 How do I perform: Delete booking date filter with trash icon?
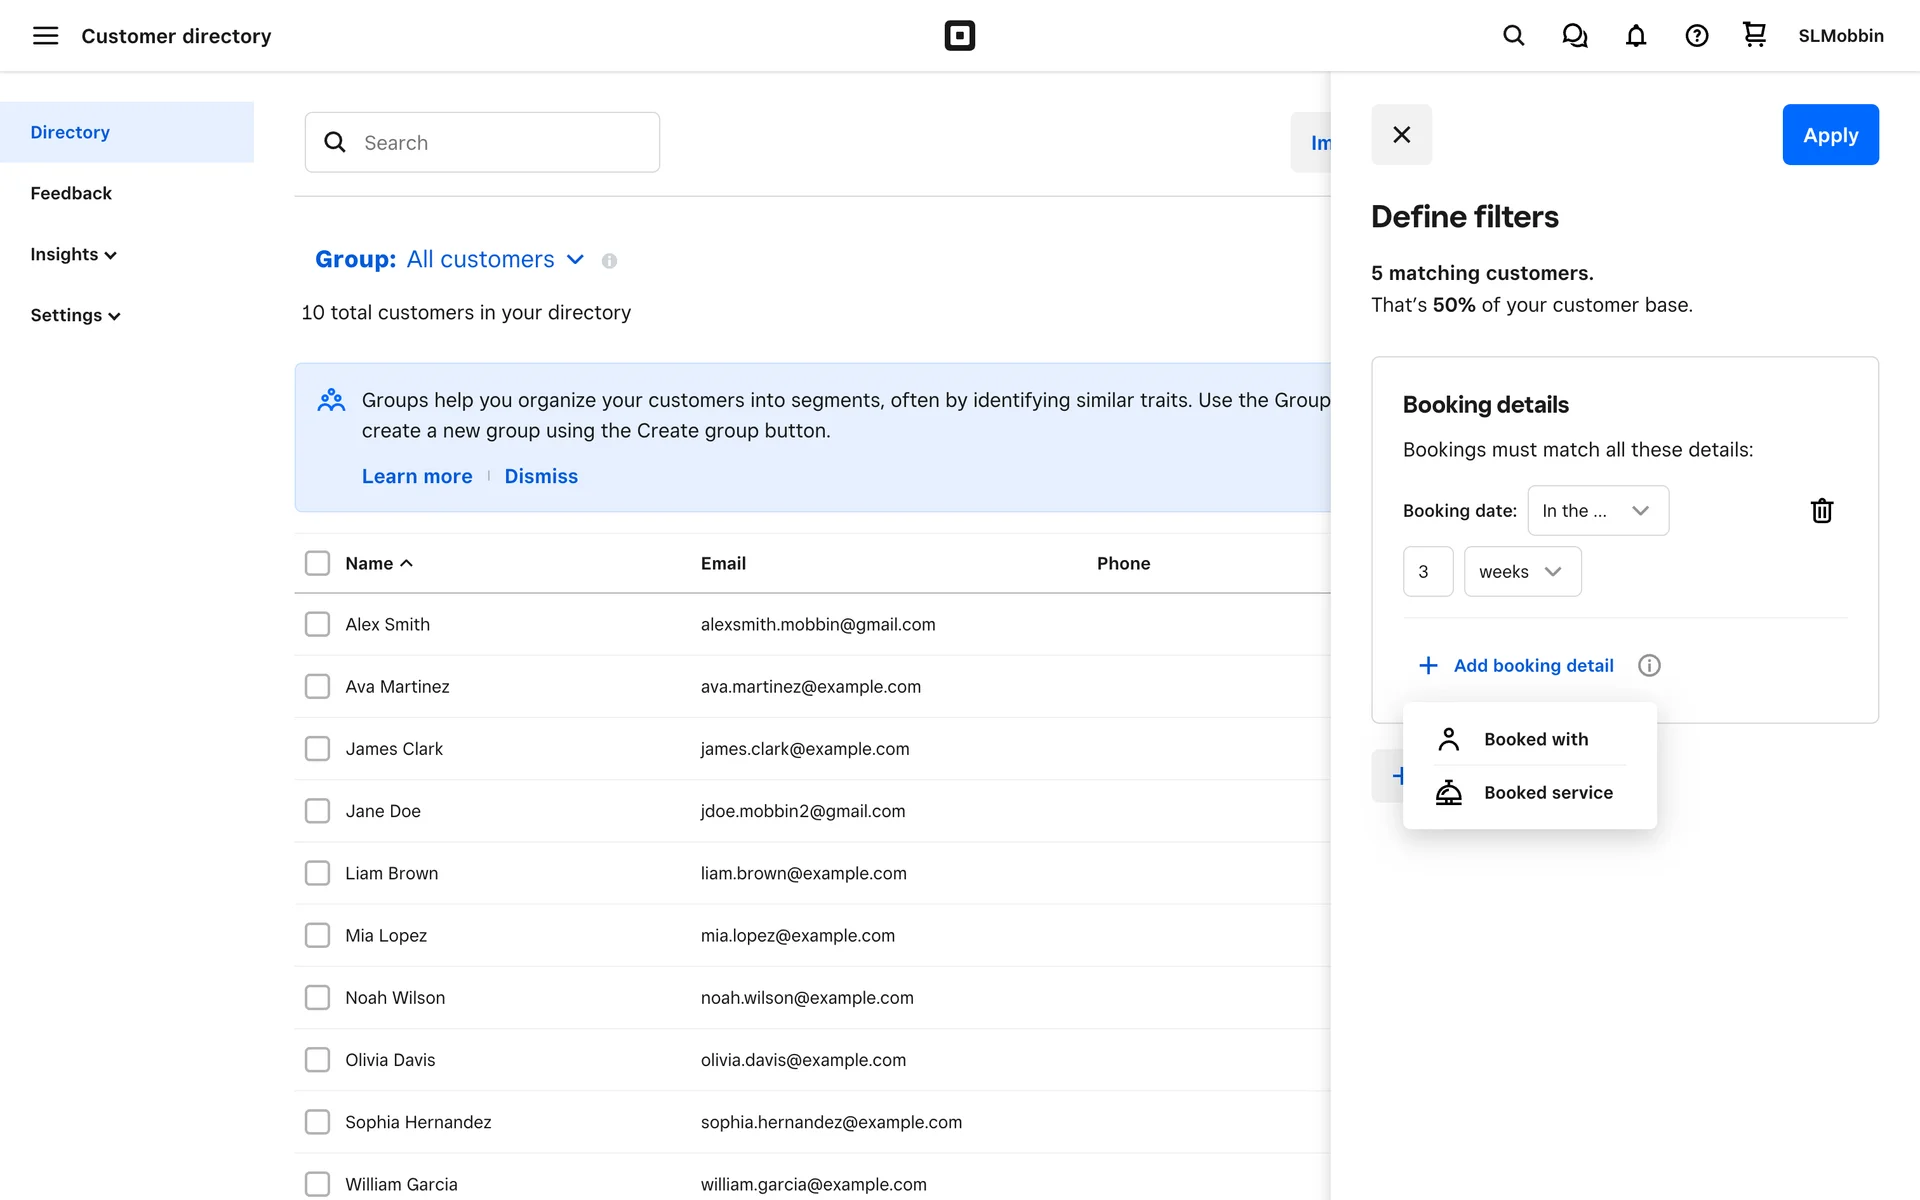(x=1821, y=511)
